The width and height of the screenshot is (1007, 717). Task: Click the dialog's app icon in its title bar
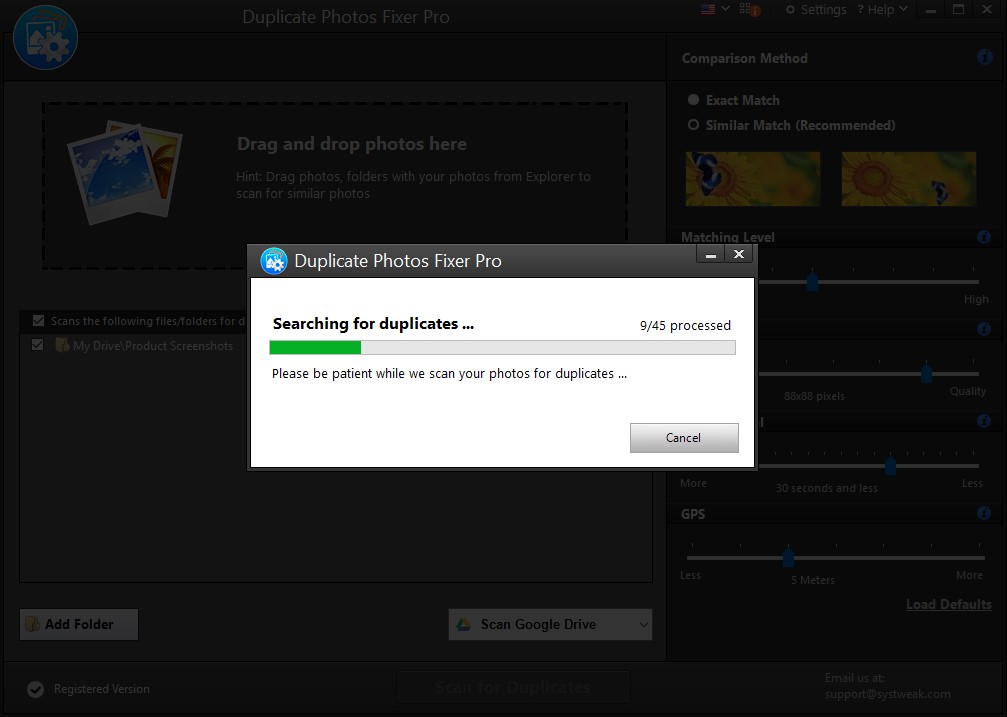(x=273, y=261)
